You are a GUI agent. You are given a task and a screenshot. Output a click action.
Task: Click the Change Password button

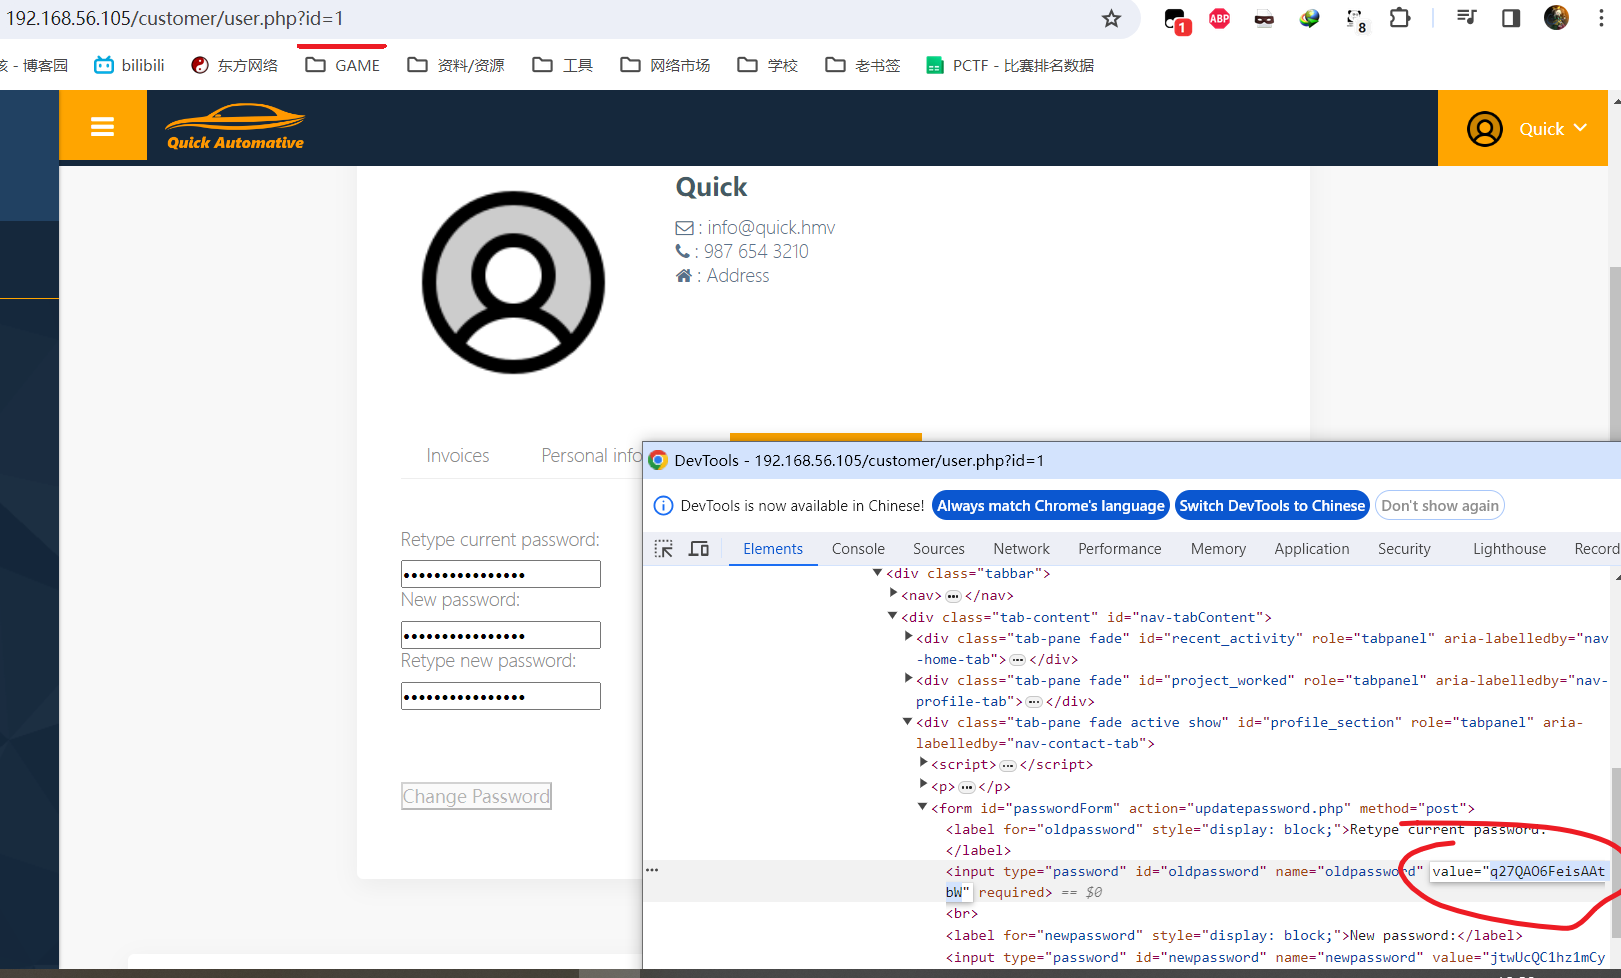476,796
